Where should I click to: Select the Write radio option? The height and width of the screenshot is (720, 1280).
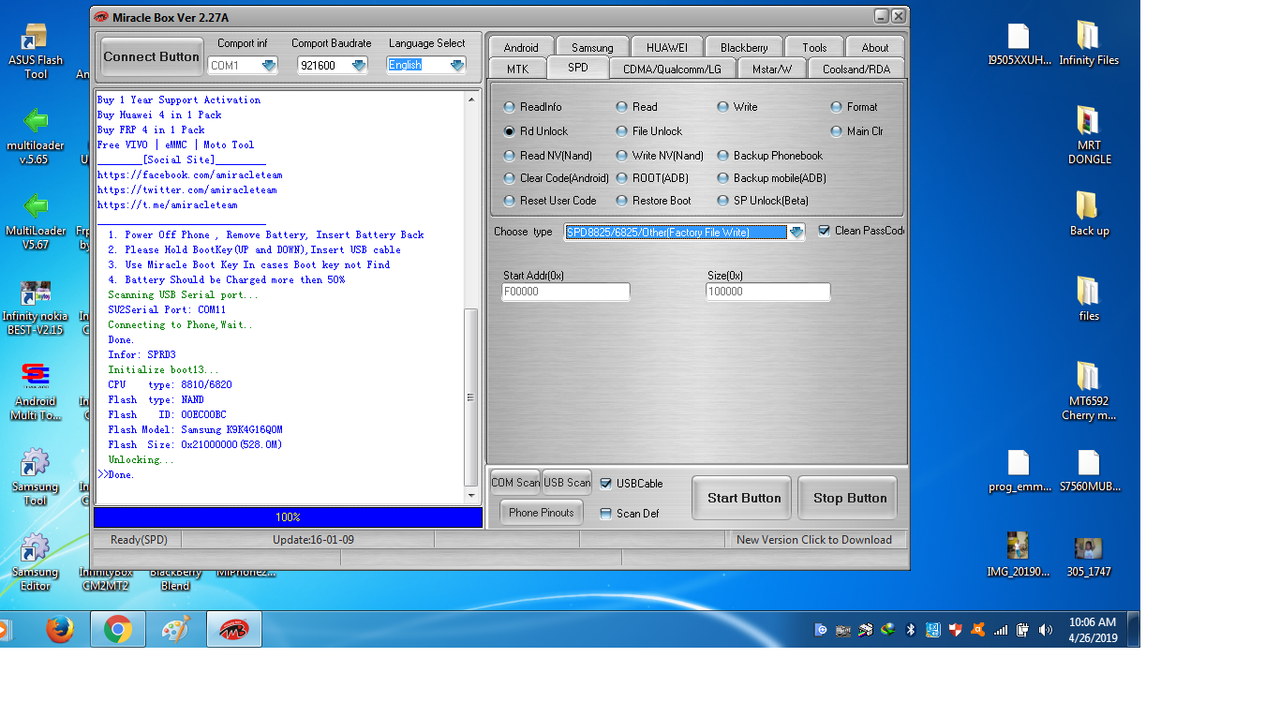click(738, 107)
